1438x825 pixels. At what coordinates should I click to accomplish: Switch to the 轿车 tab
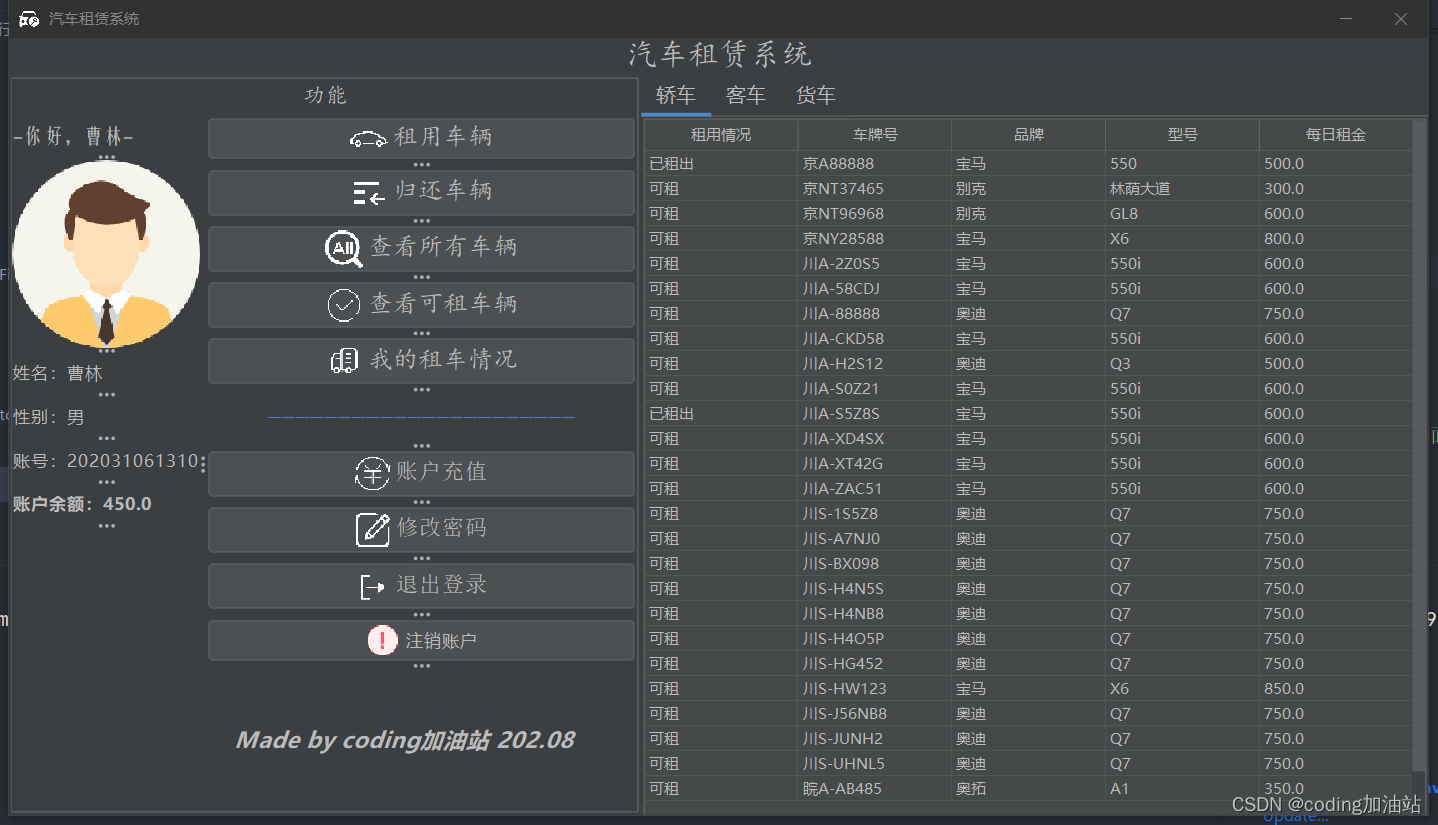676,96
